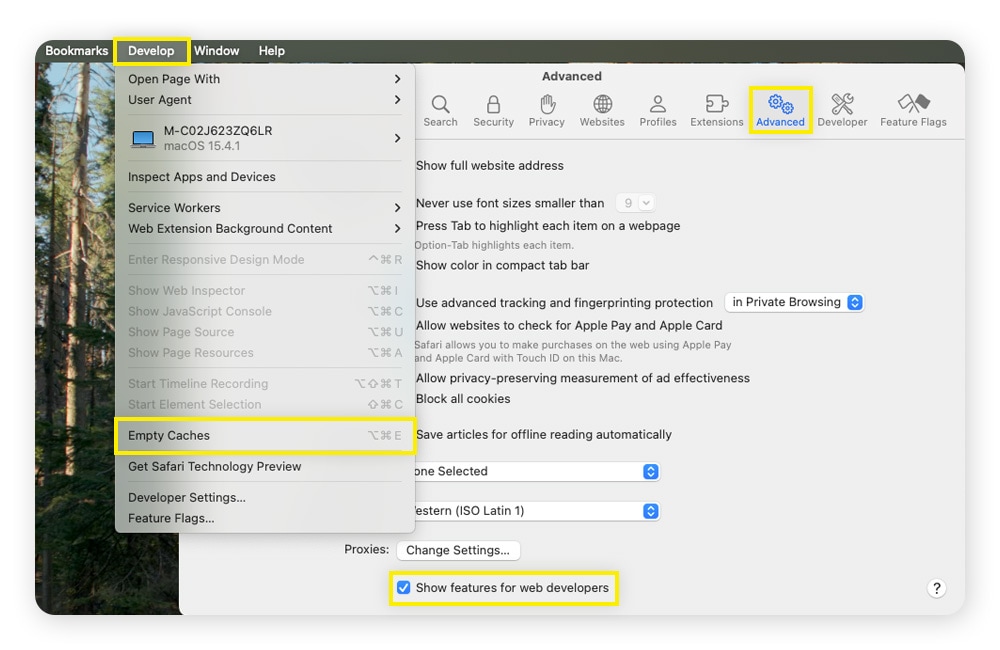
Task: Click the Block all cookies label
Action: 463,399
